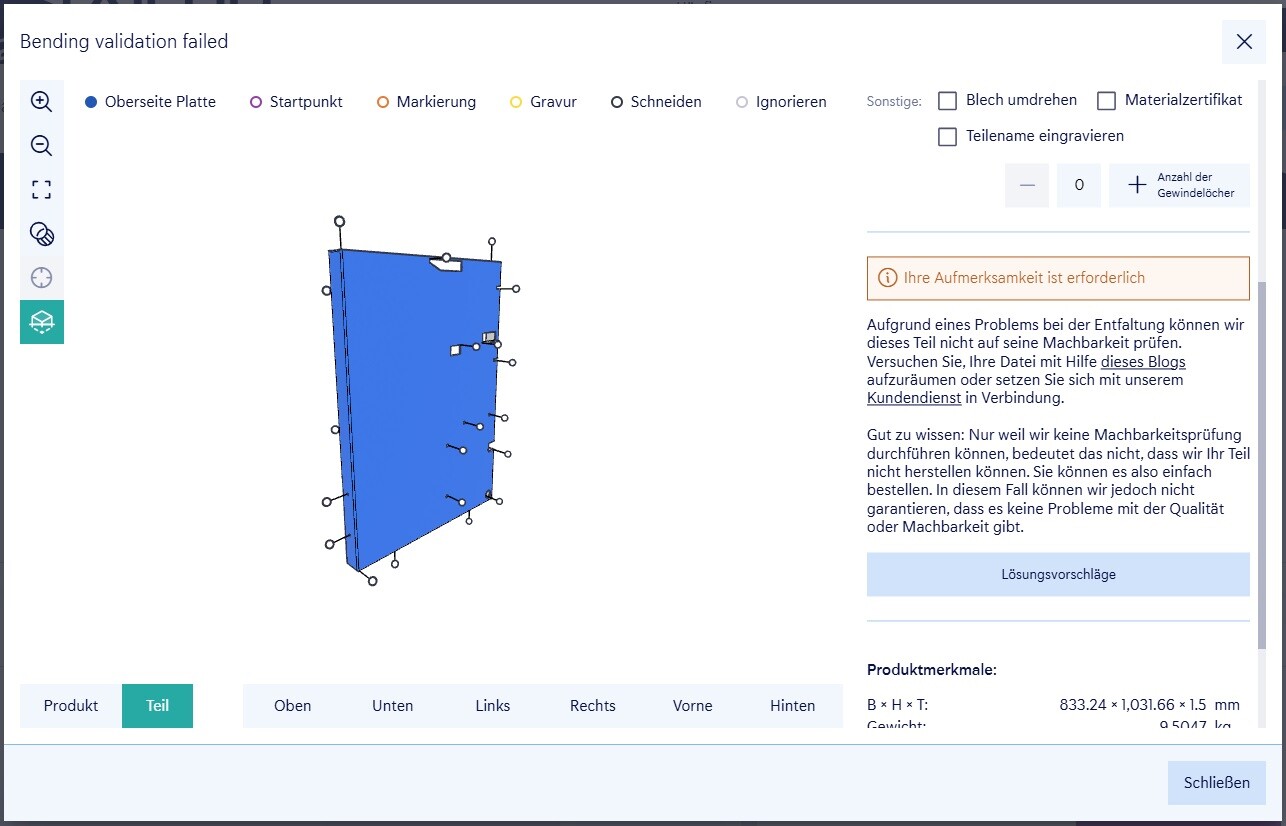Click the plus icon for Gewindelöcher

(1137, 185)
